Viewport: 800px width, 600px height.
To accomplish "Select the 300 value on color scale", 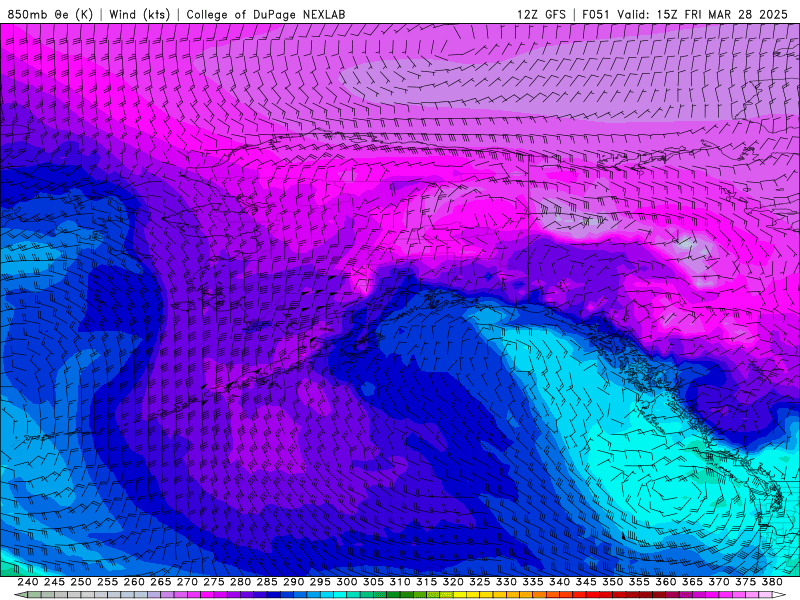I will [347, 582].
